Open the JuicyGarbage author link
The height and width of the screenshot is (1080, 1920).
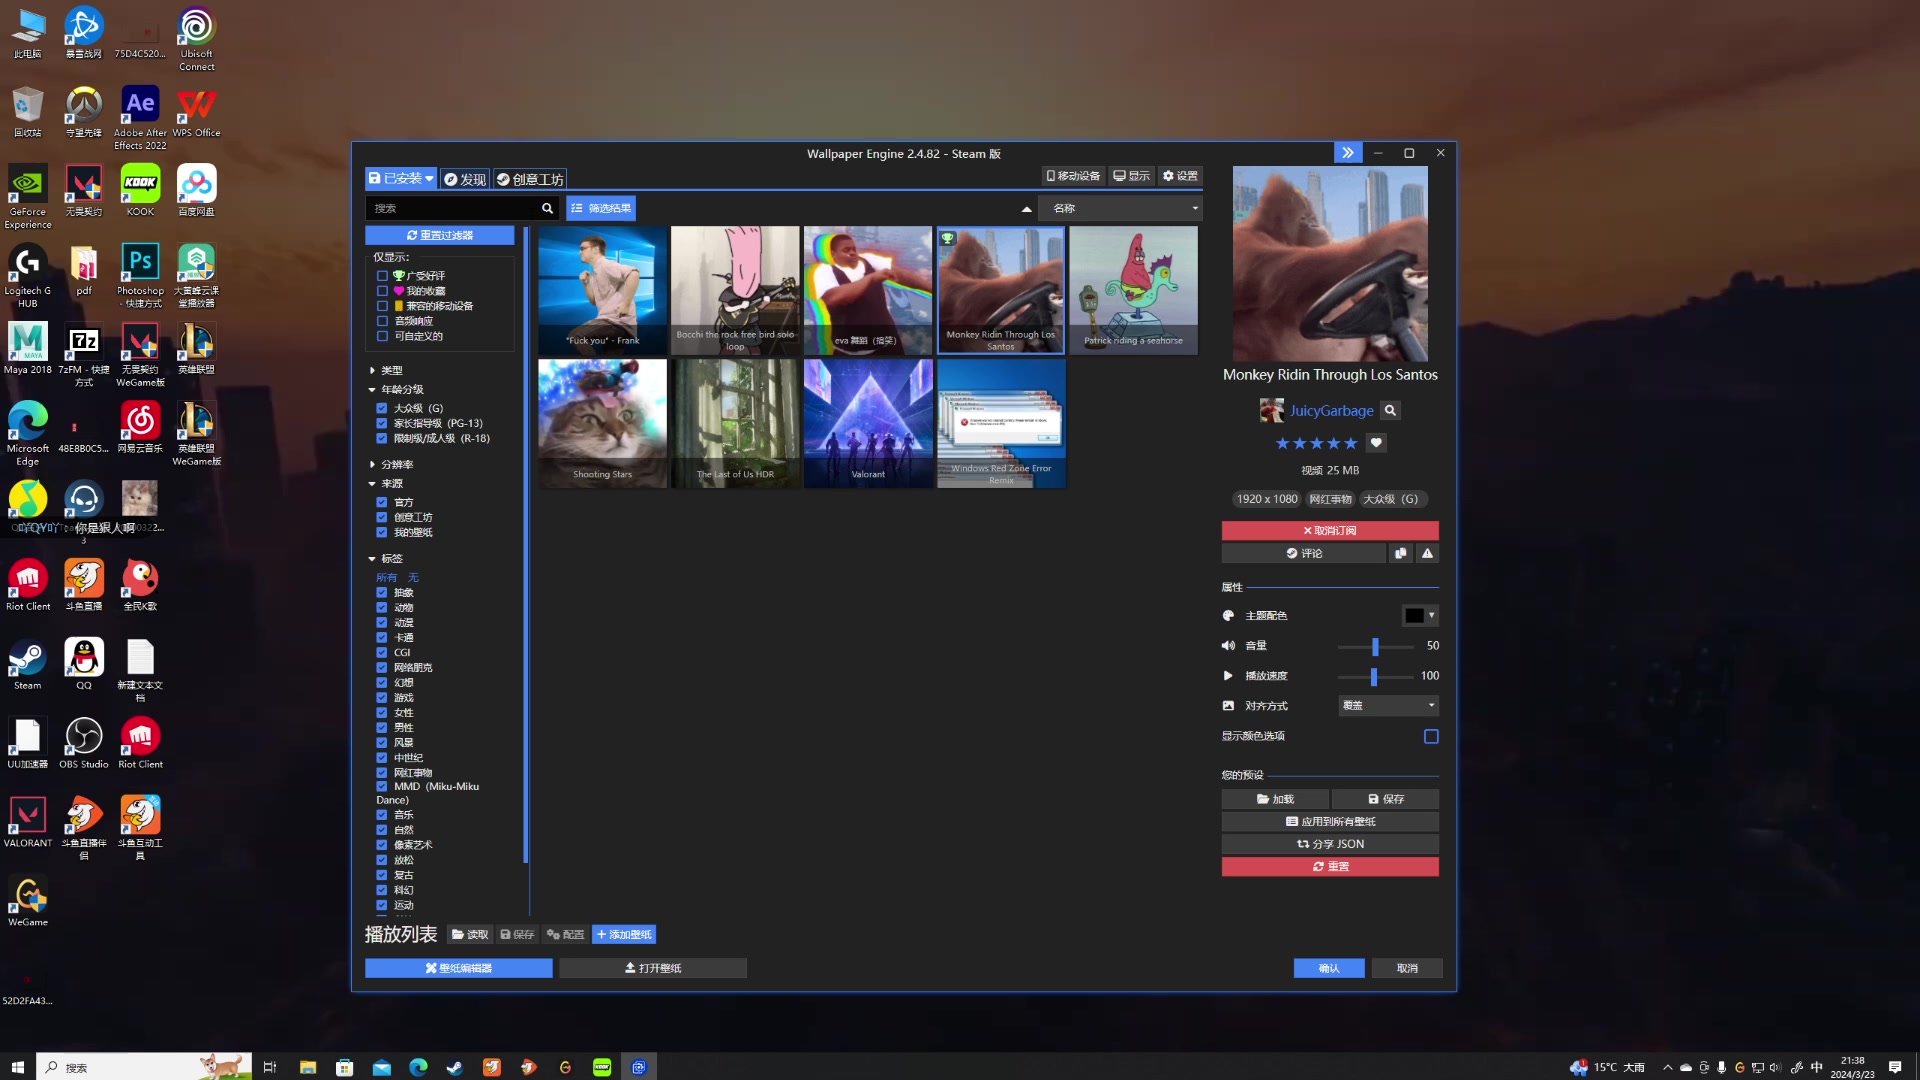point(1331,410)
